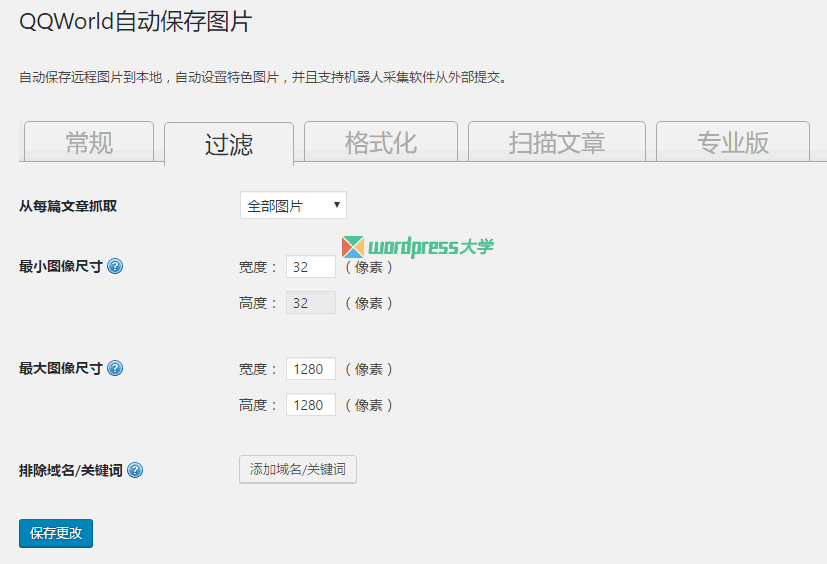The image size is (827, 564).
Task: Click the 最大图像尺寸 label text
Action: point(61,368)
